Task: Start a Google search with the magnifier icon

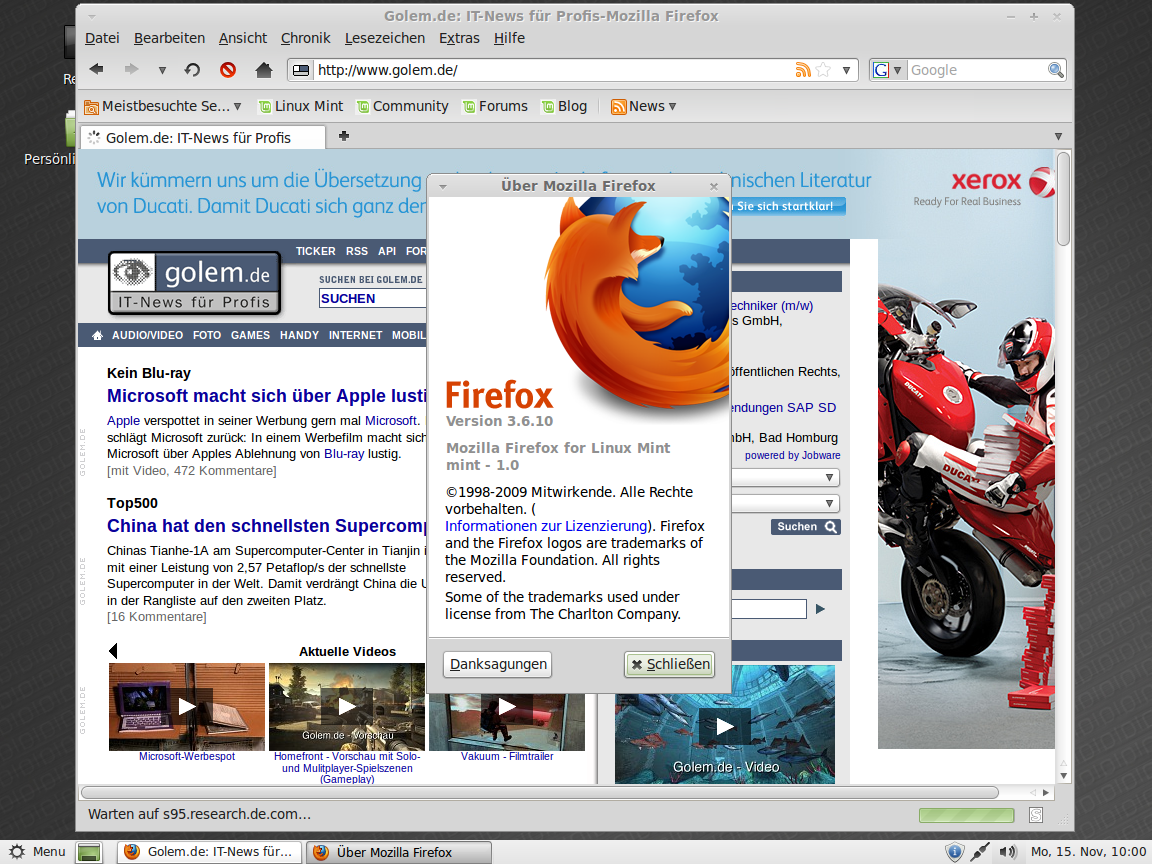Action: tap(1055, 70)
